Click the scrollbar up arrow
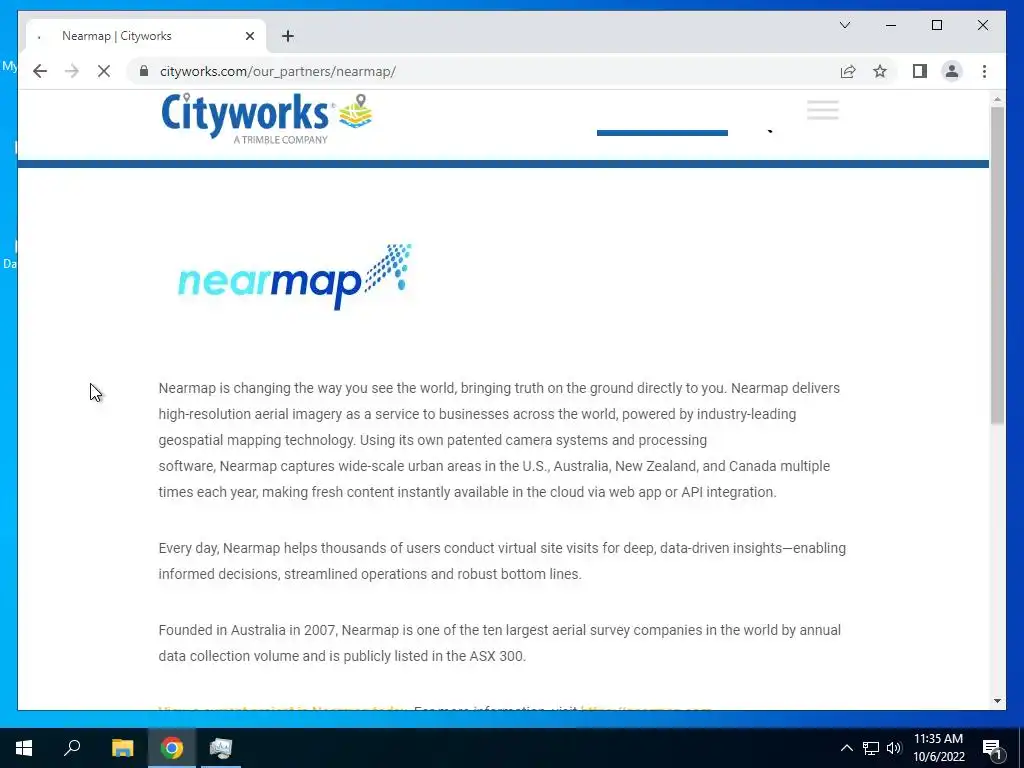Viewport: 1024px width, 768px height. click(x=997, y=99)
